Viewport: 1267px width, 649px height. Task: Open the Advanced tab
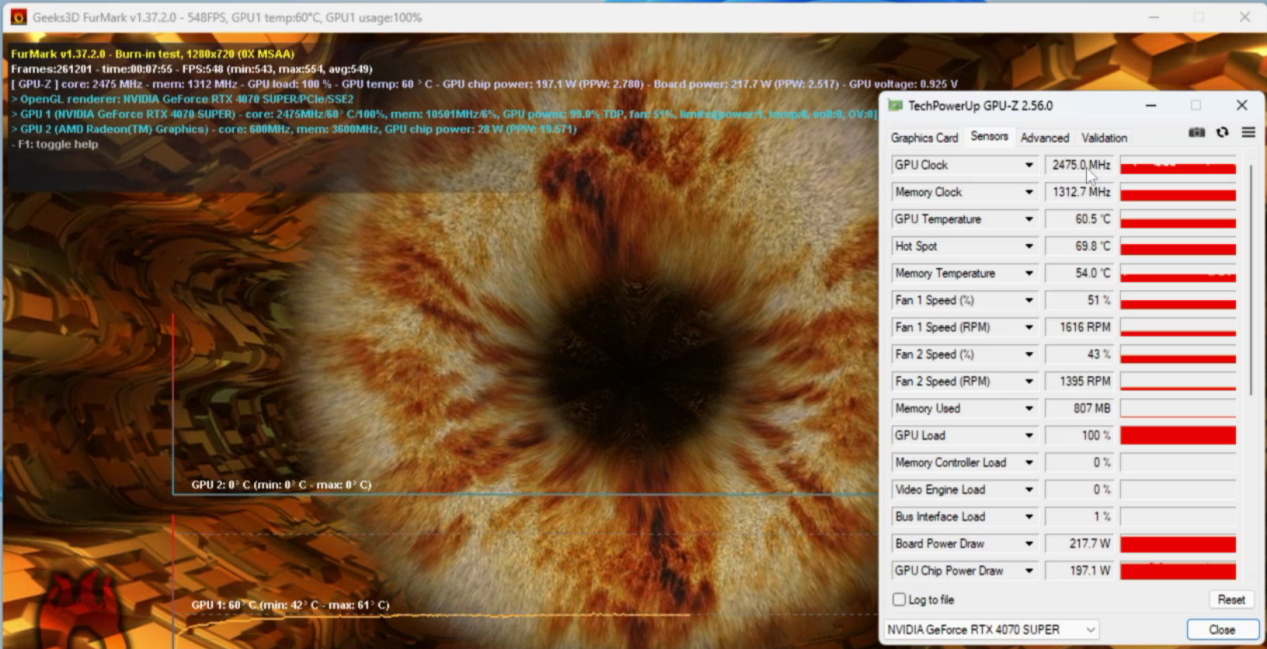click(x=1044, y=138)
